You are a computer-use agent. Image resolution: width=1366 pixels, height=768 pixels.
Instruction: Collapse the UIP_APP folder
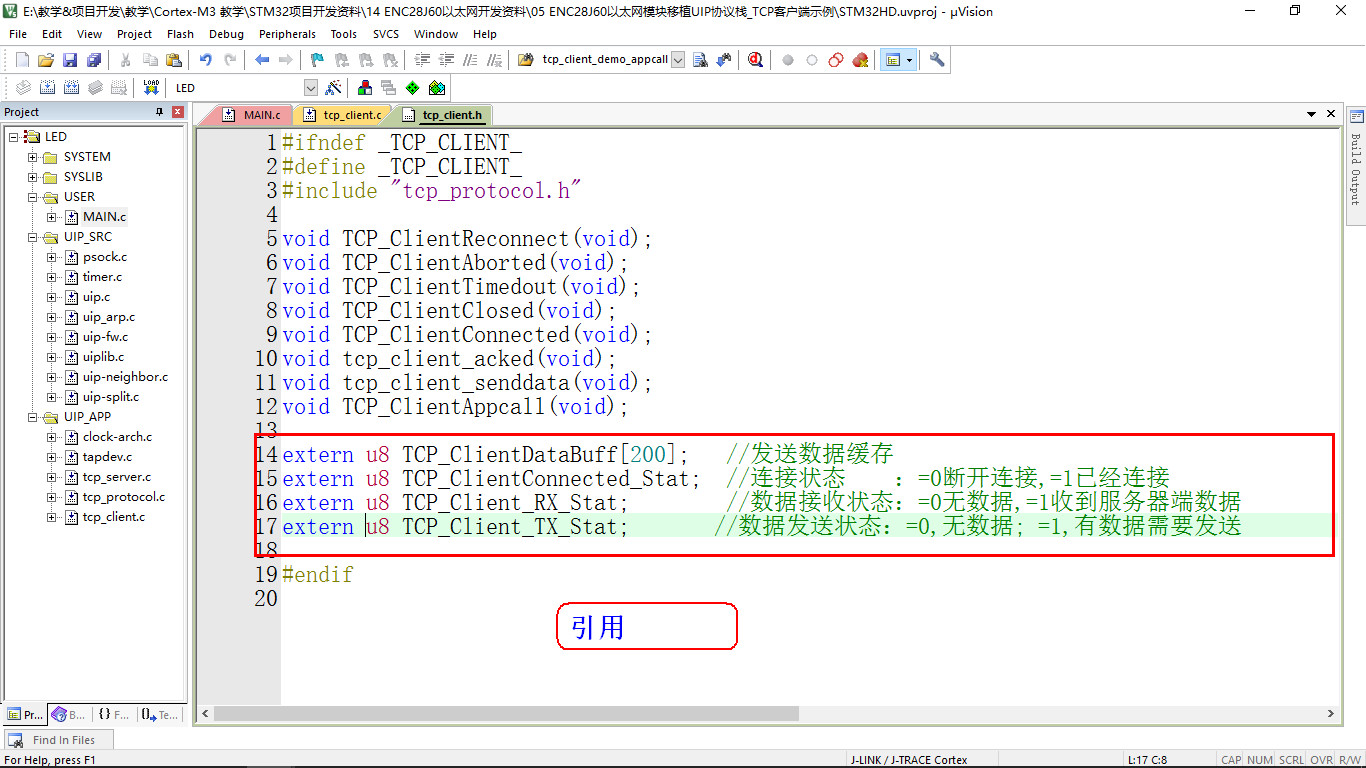(x=32, y=417)
